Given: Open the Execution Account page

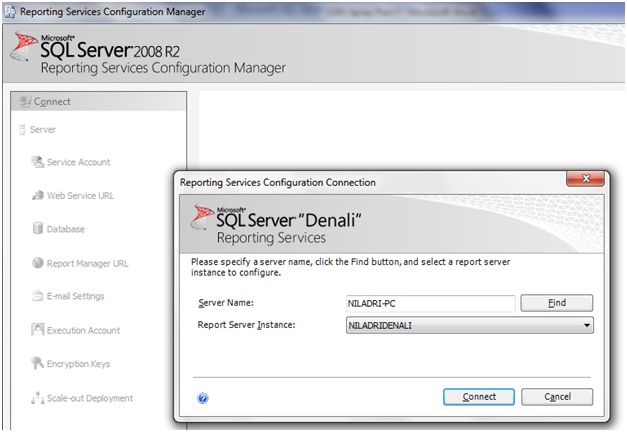Looking at the screenshot, I should [x=83, y=330].
